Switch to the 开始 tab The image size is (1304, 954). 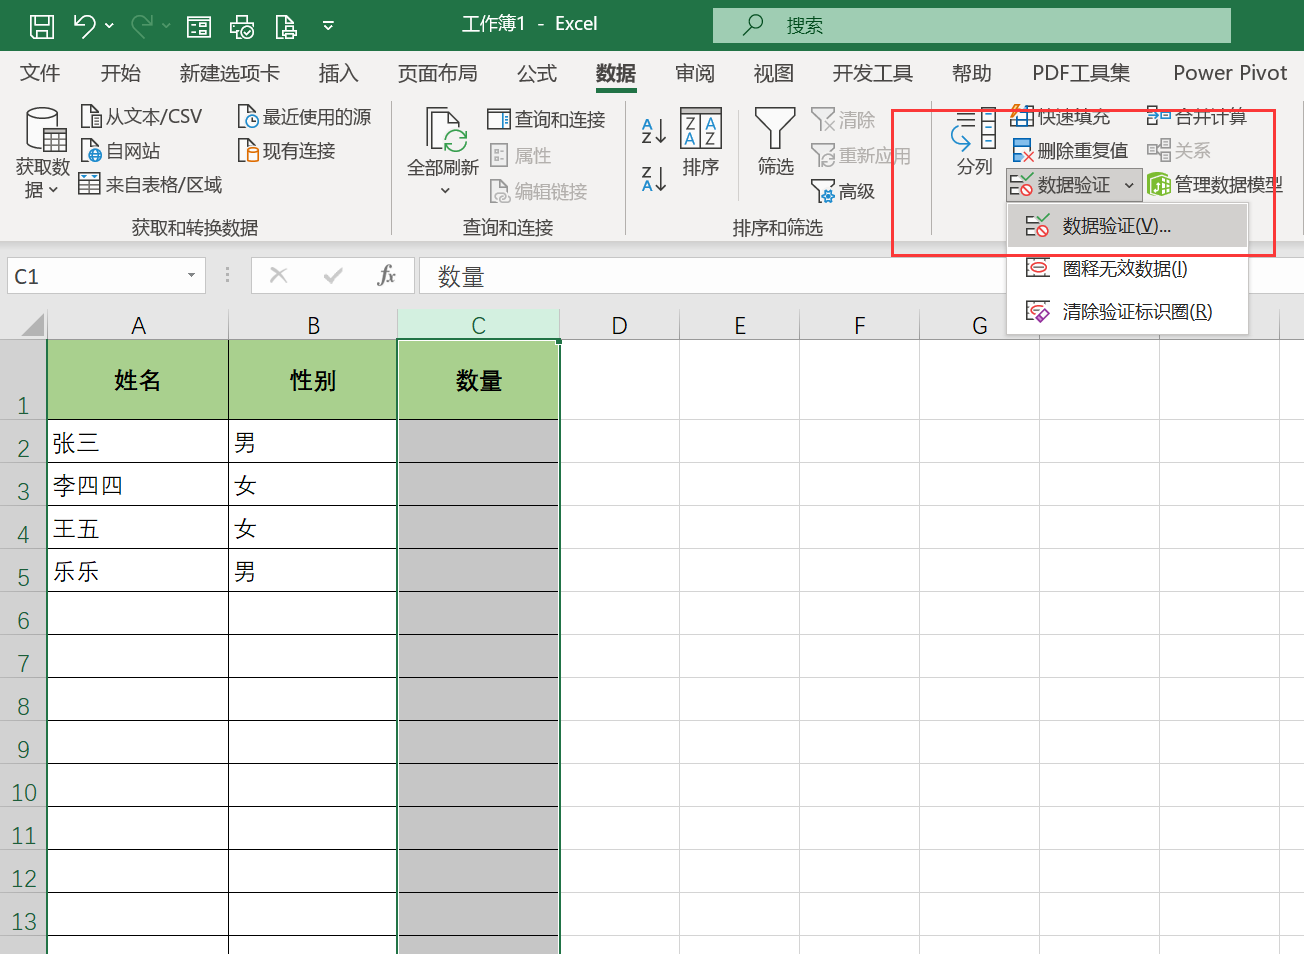tap(121, 73)
